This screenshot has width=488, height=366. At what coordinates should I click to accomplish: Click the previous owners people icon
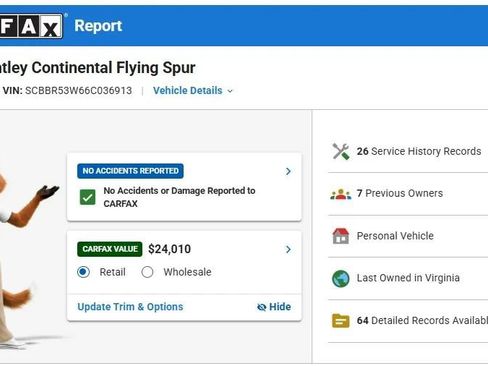click(x=341, y=194)
